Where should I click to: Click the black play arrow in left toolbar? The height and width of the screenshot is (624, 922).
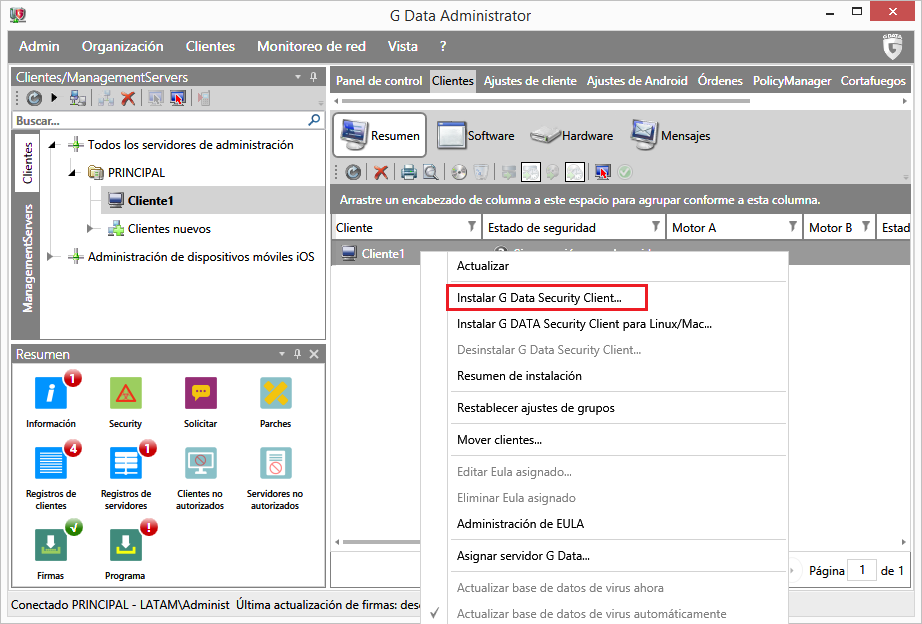point(54,98)
